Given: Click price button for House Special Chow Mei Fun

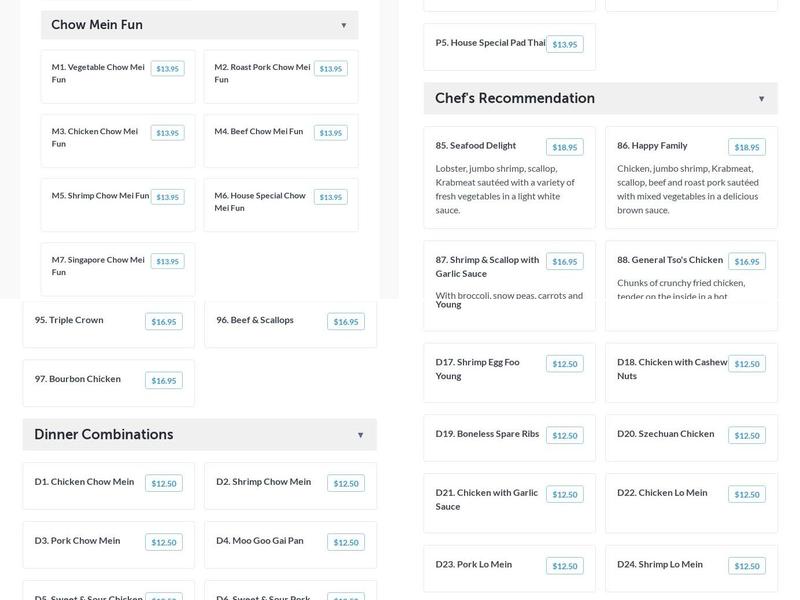Looking at the screenshot, I should pos(330,197).
